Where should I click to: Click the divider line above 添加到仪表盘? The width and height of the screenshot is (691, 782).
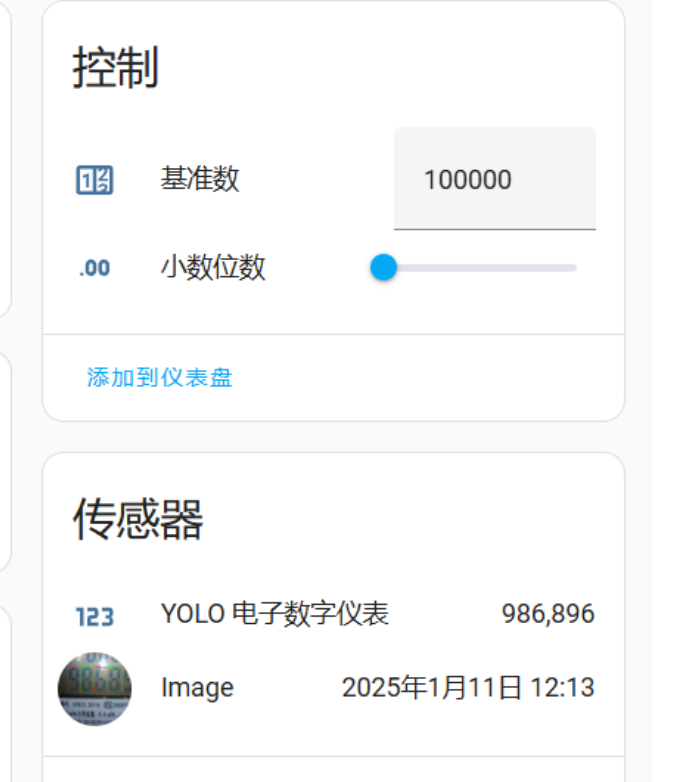click(x=333, y=334)
